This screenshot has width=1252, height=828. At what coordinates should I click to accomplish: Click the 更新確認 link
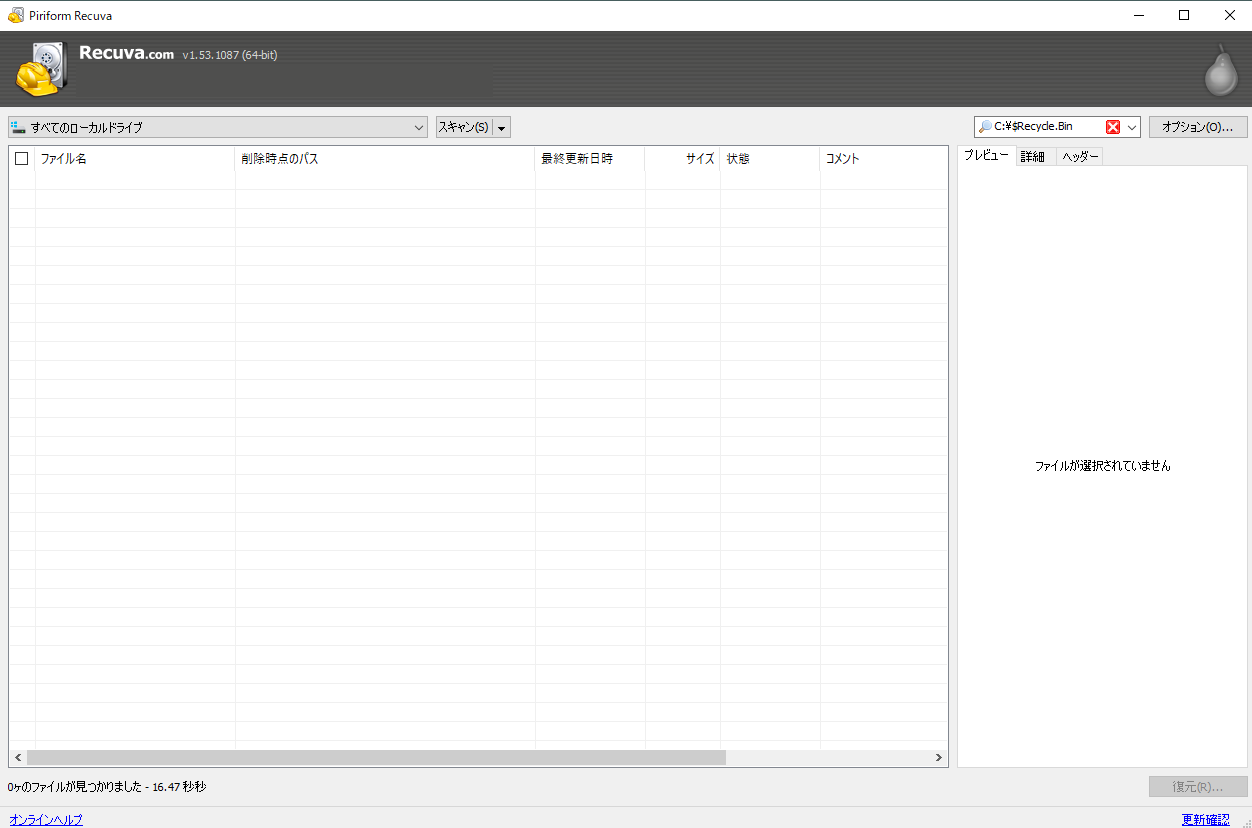click(x=1205, y=820)
